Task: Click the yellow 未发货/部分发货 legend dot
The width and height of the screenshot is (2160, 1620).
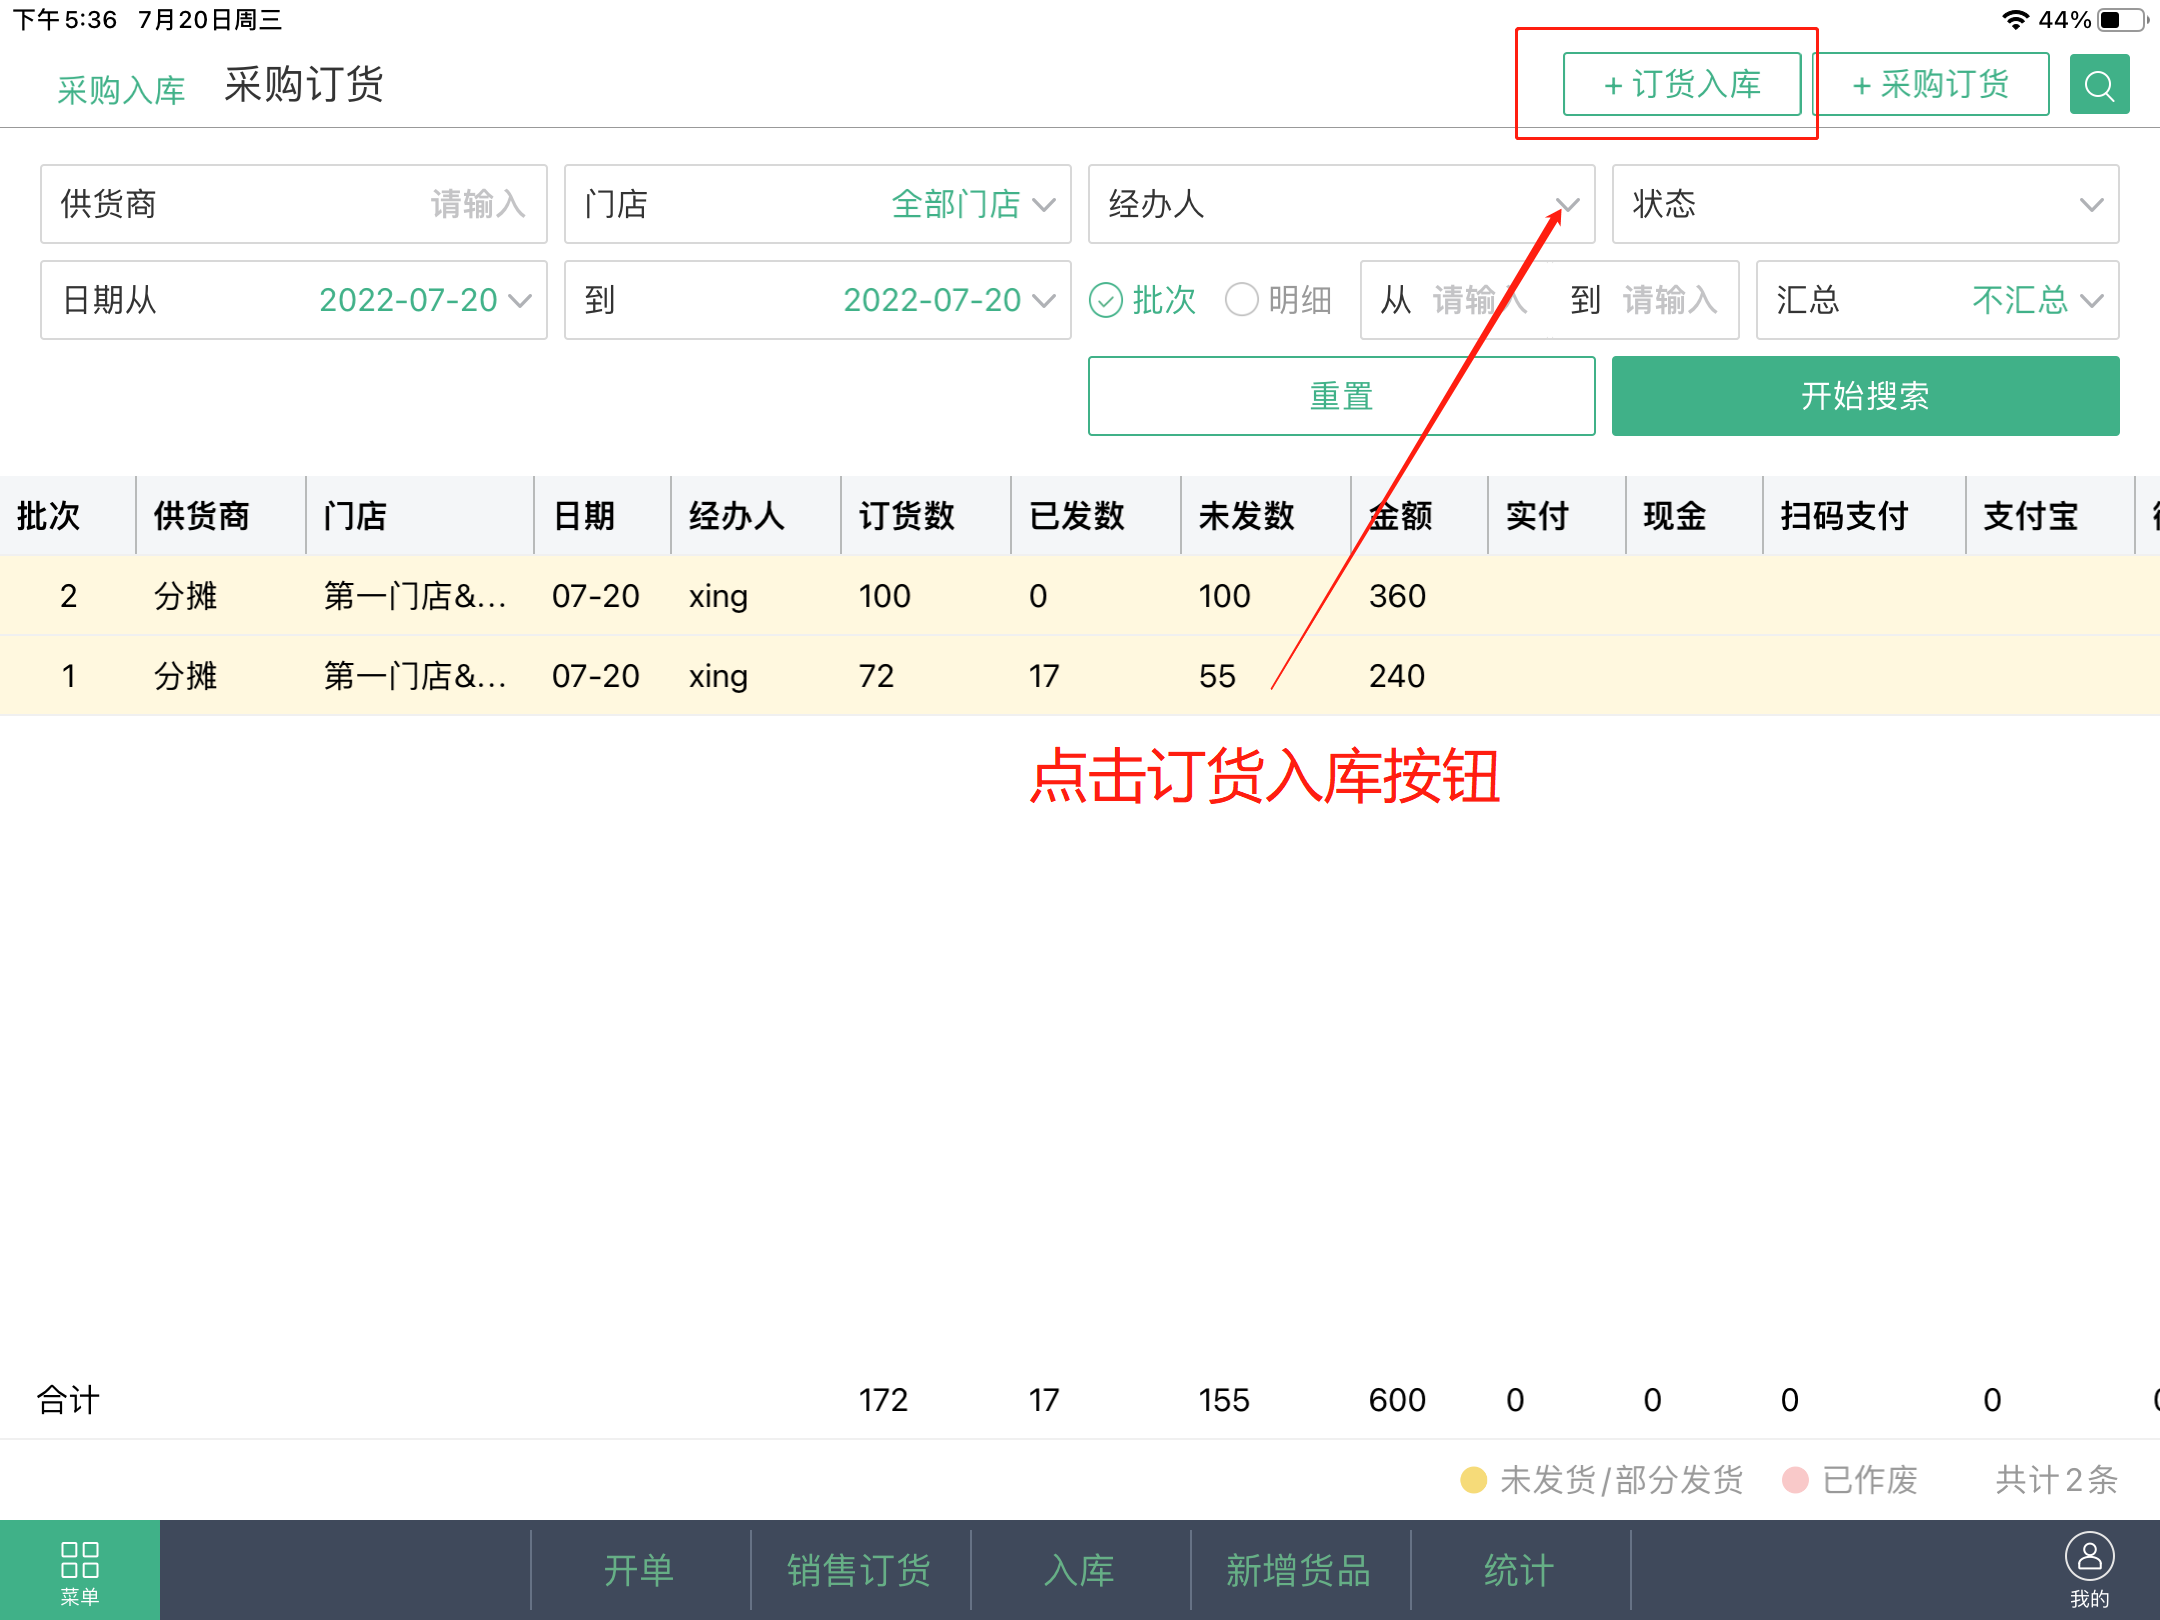Action: click(1474, 1480)
